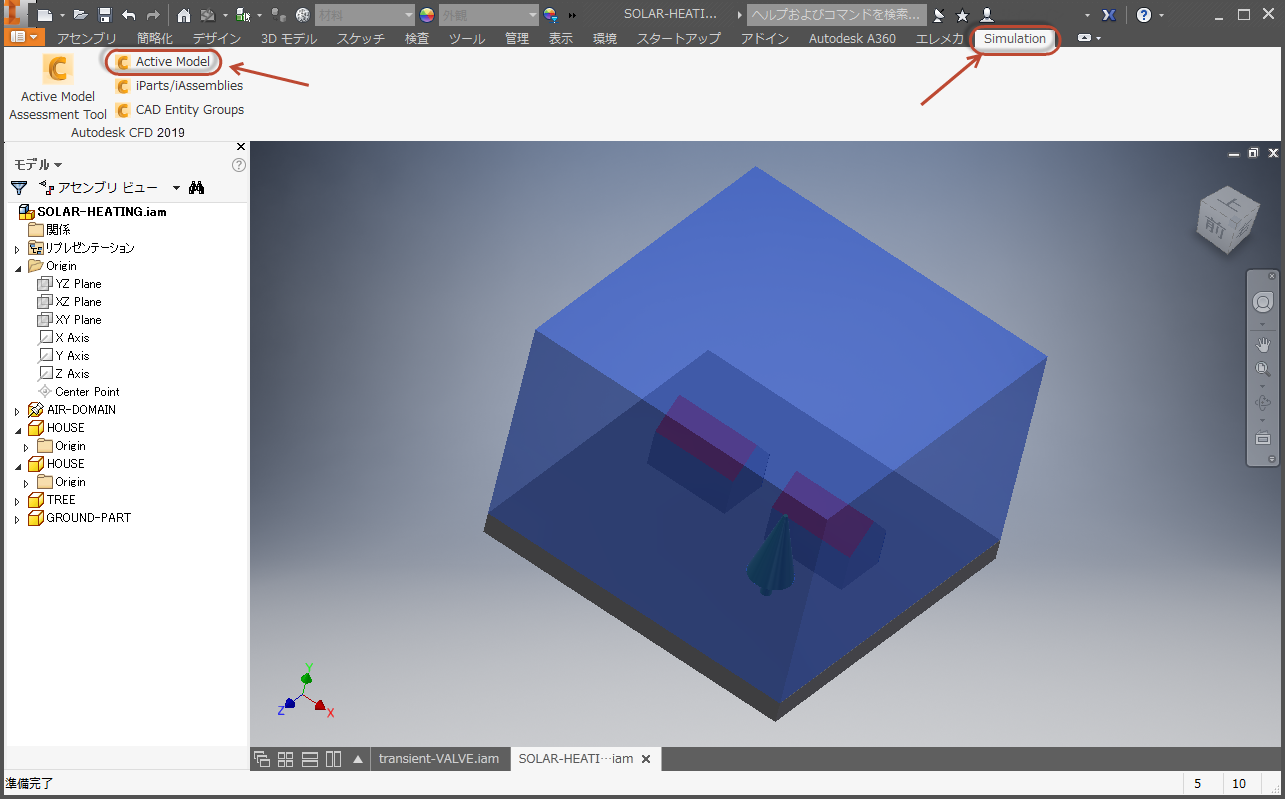Open the スケッチ ribbon tab
Image resolution: width=1285 pixels, height=799 pixels.
(361, 39)
